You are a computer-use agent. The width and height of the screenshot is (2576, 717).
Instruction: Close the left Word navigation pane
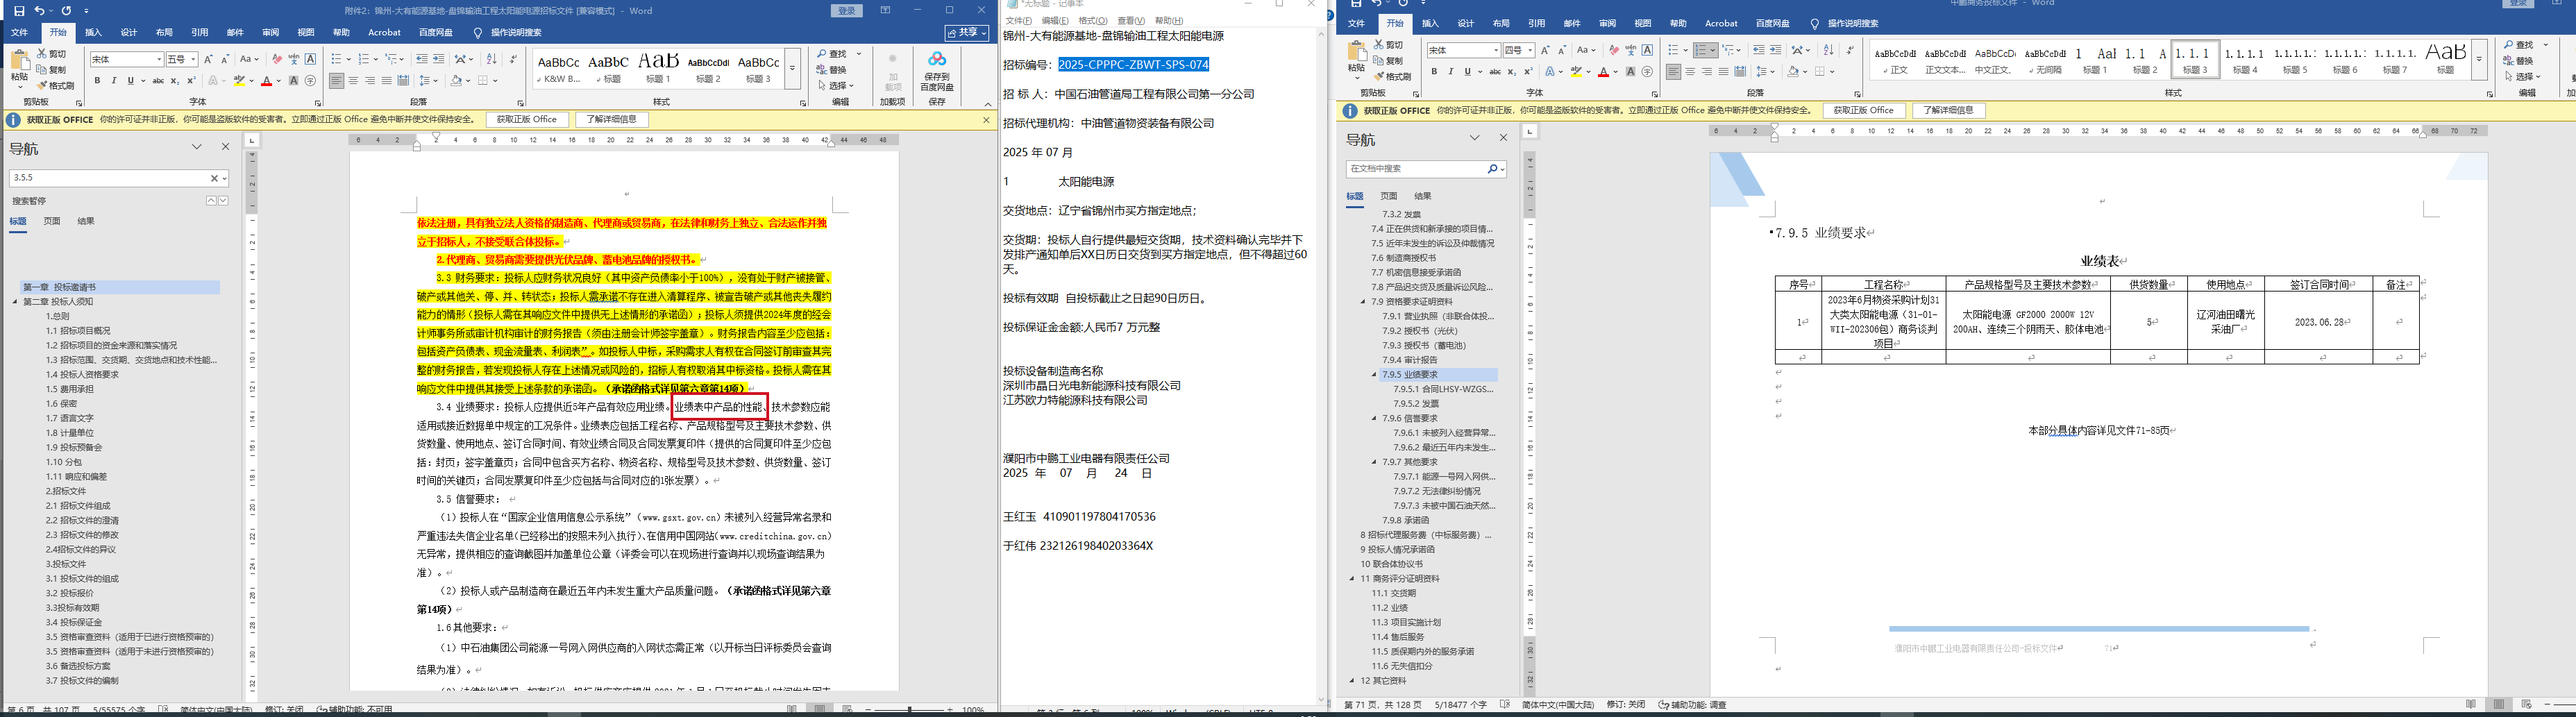(x=225, y=147)
